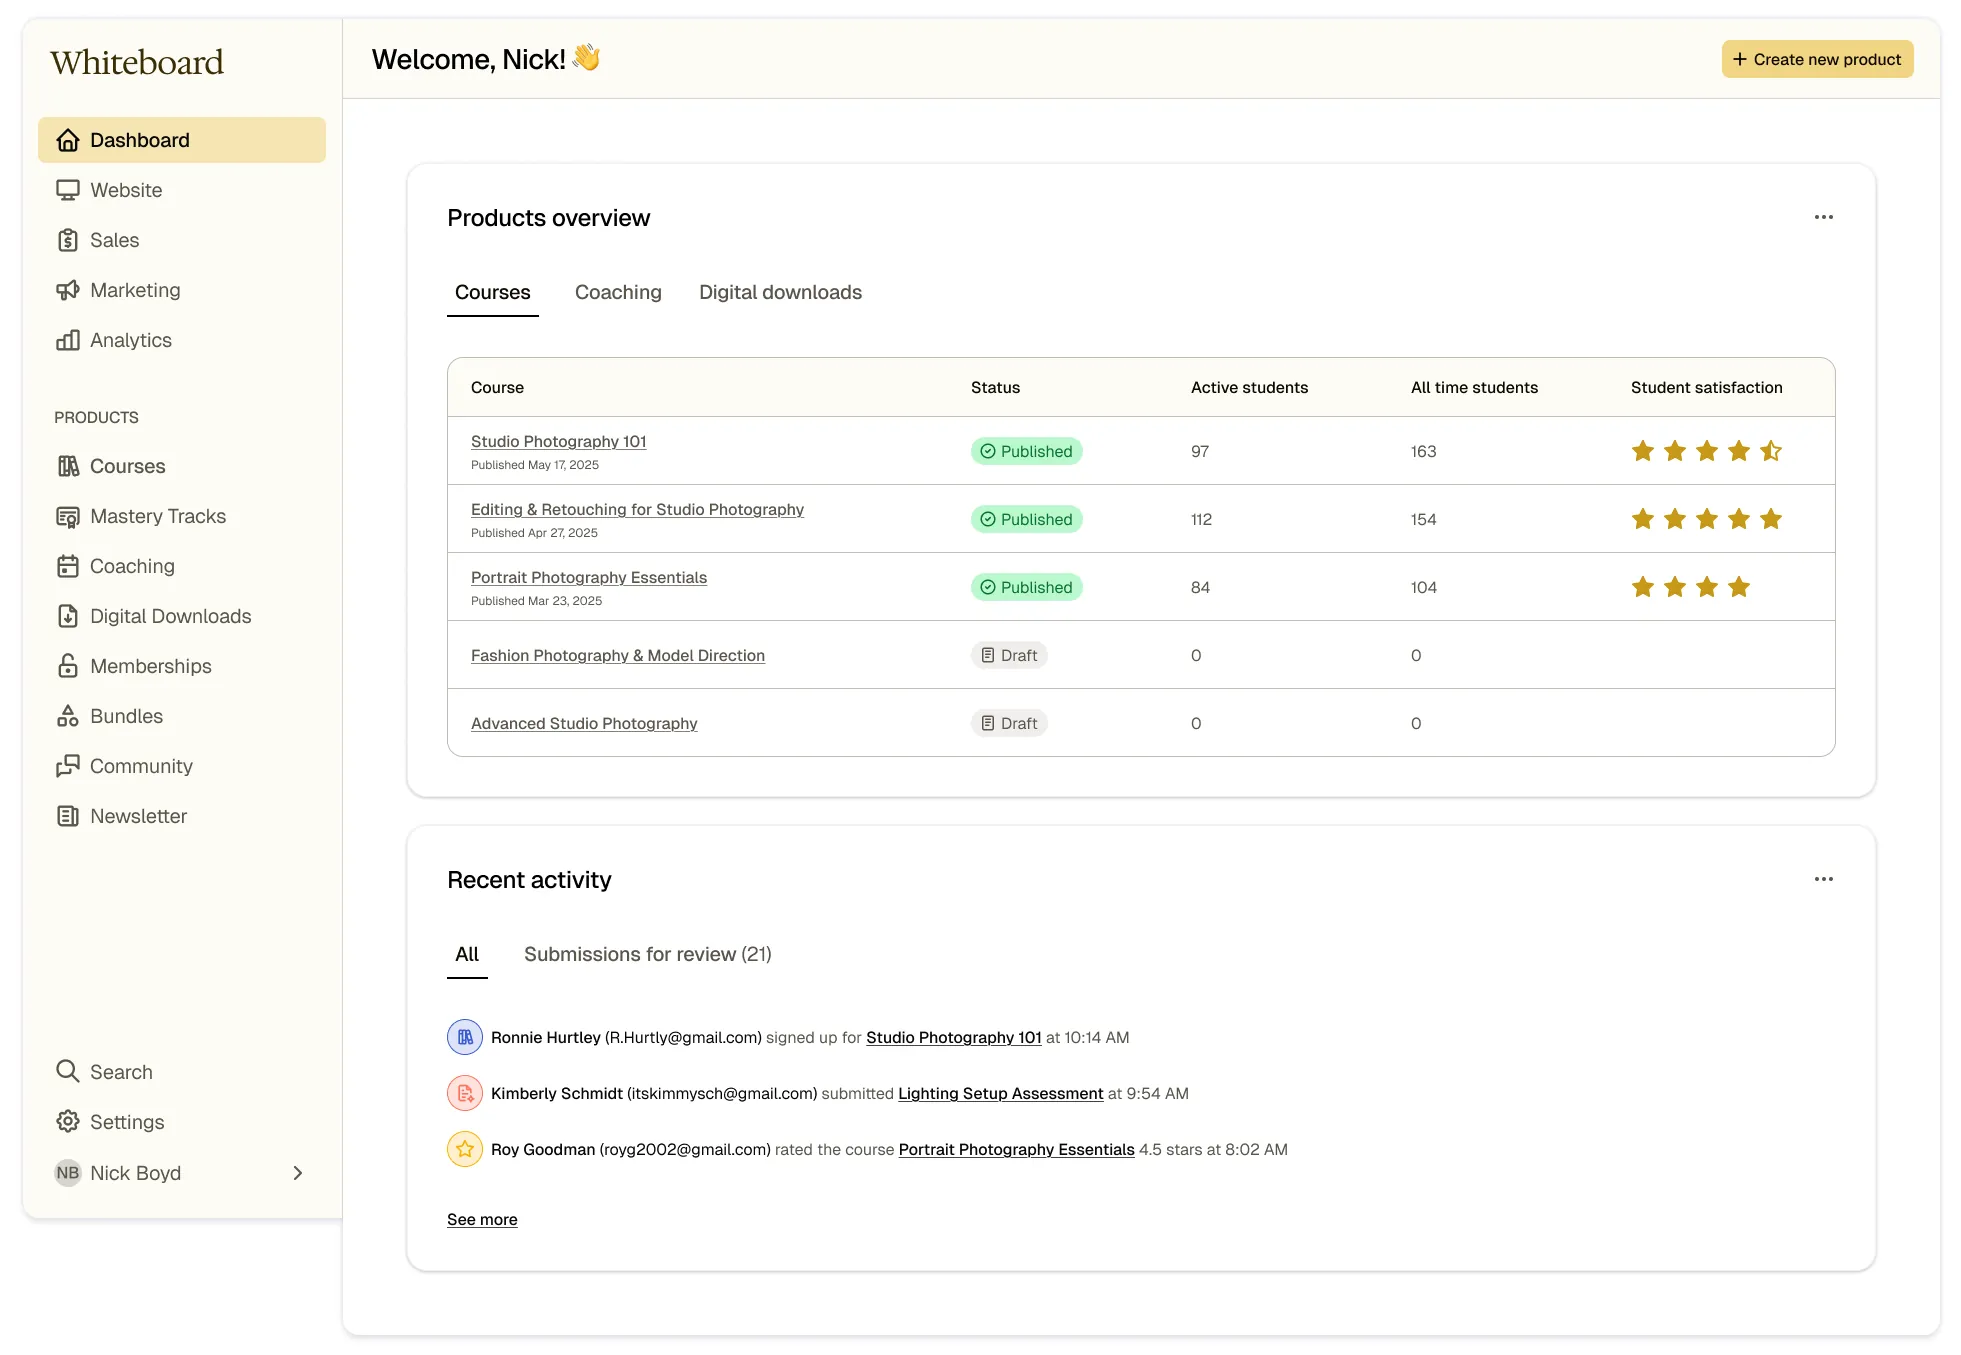Open Community chat bubbles icon

(x=67, y=766)
